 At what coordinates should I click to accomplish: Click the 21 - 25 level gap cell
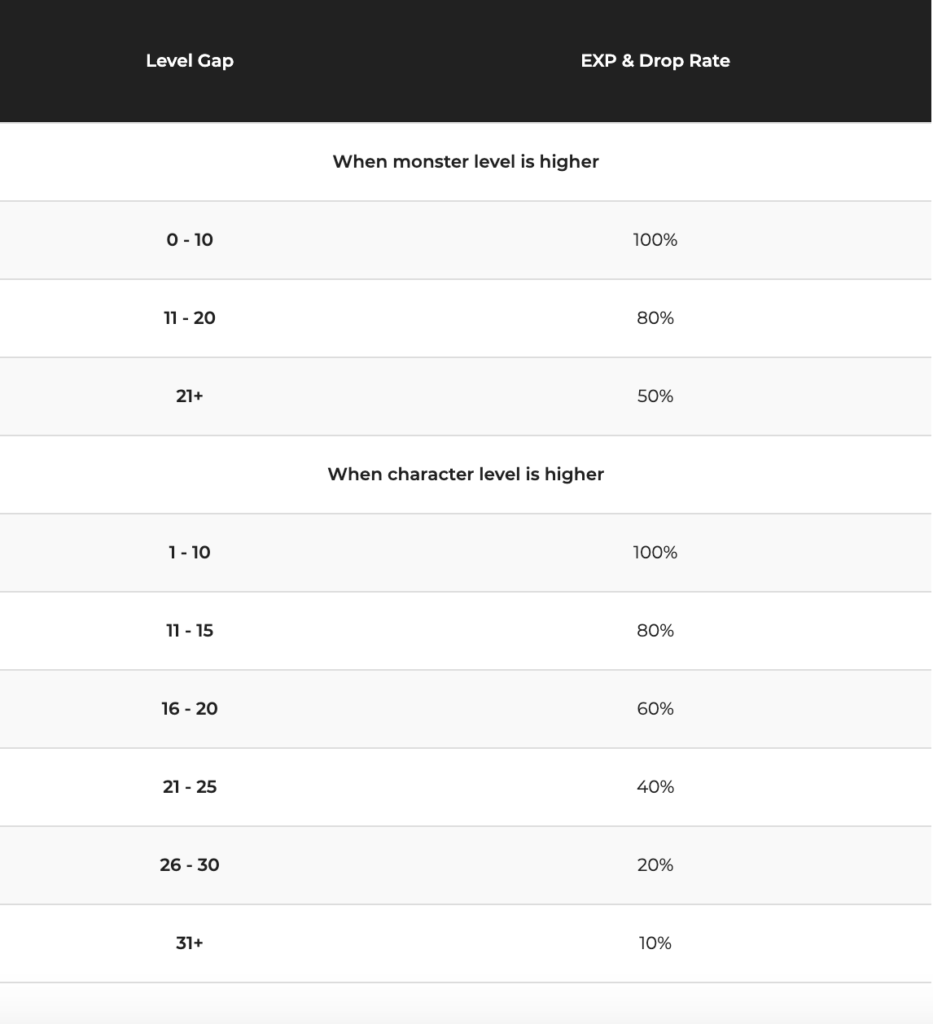tap(189, 787)
